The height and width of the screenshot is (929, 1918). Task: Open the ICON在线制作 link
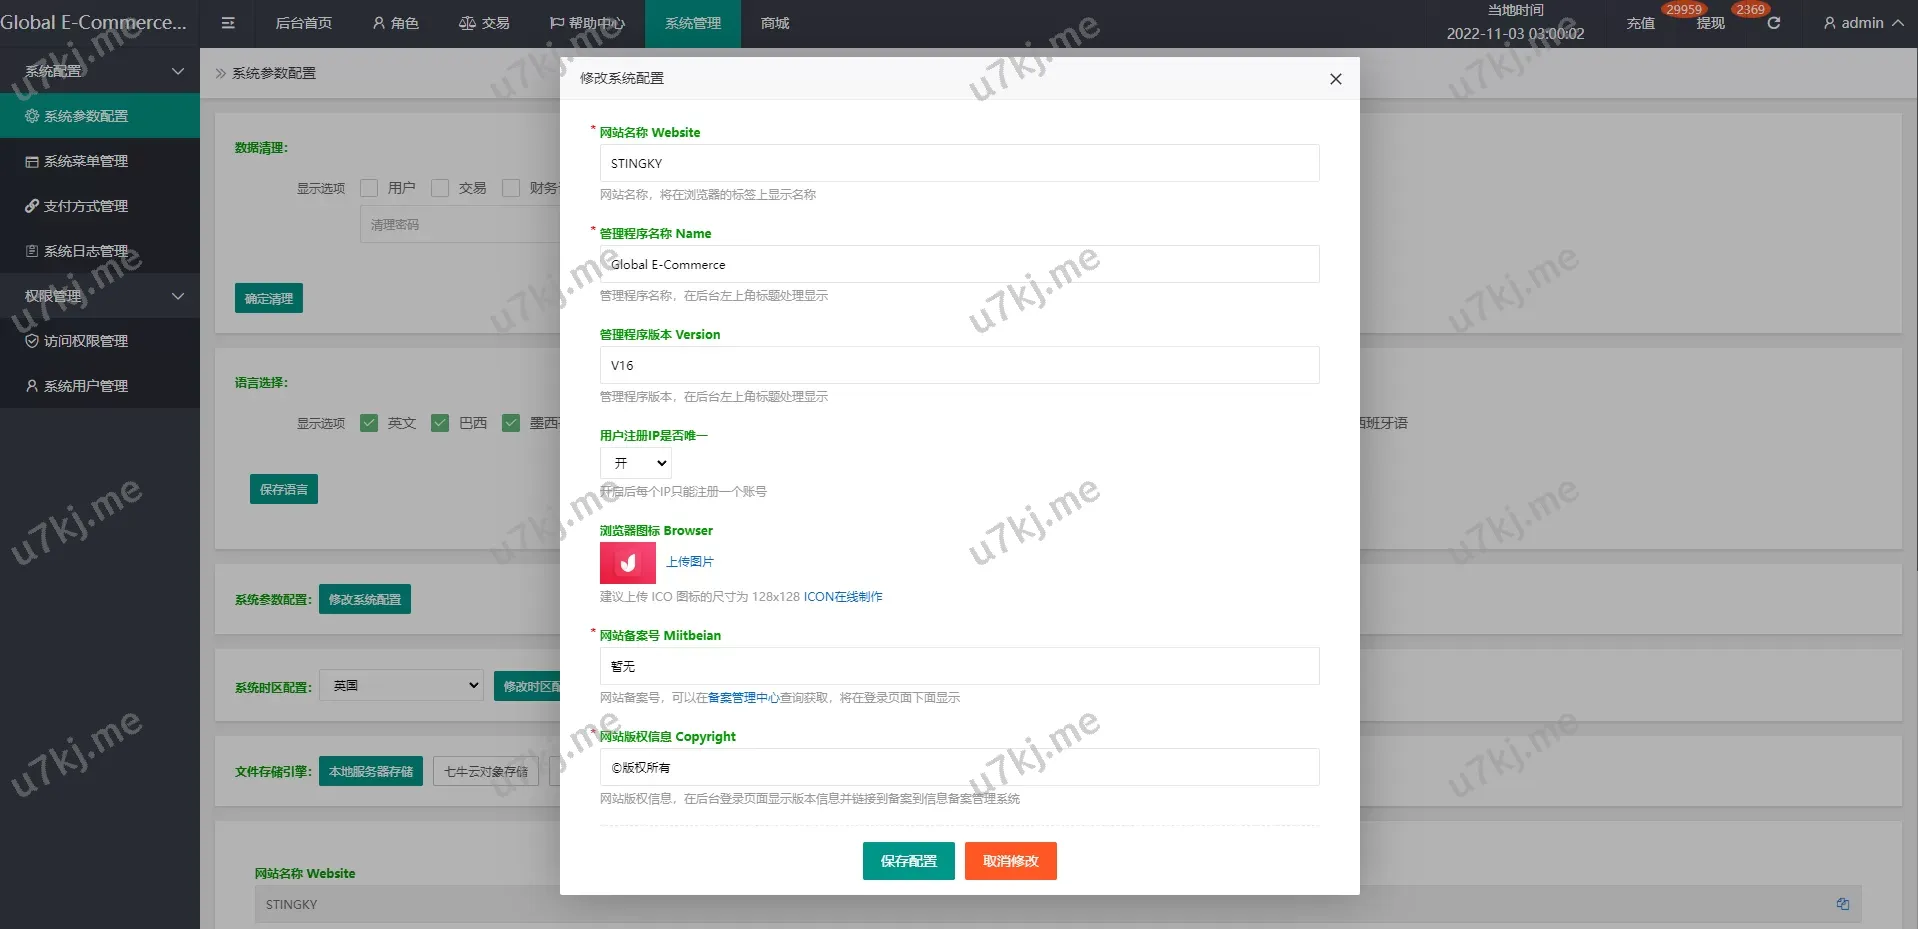(842, 596)
